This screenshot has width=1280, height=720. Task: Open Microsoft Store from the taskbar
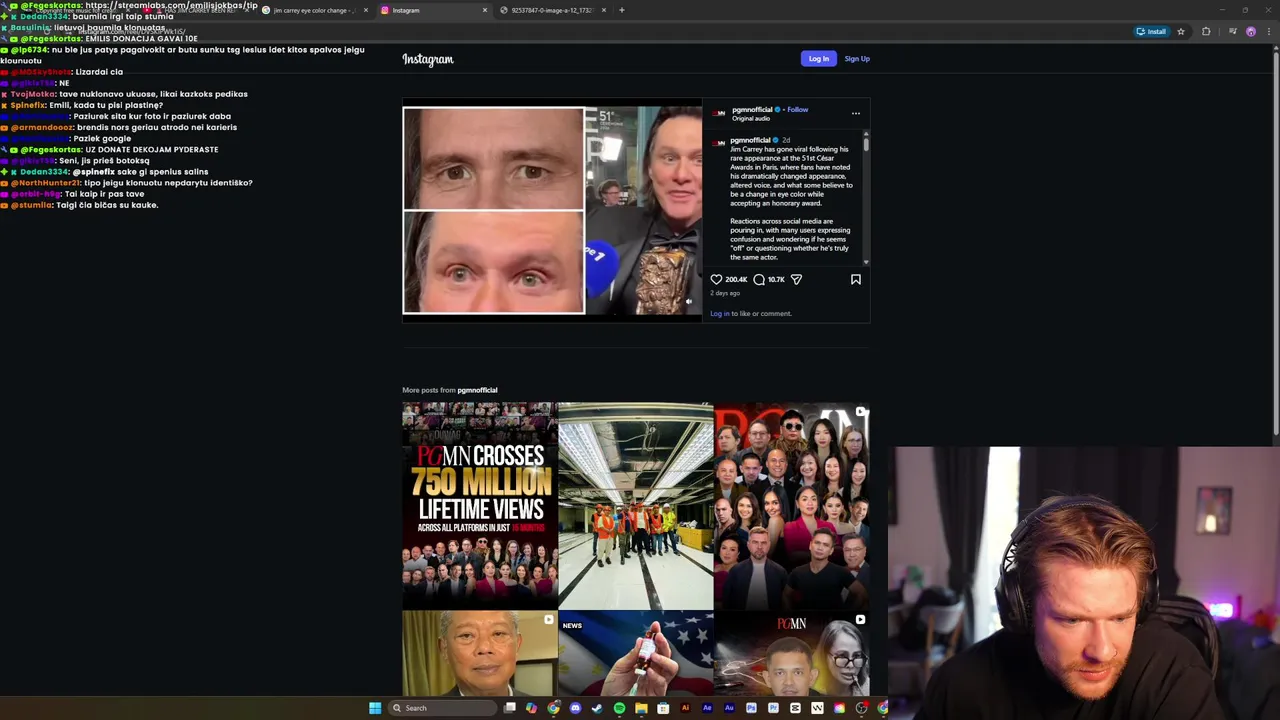pyautogui.click(x=663, y=708)
